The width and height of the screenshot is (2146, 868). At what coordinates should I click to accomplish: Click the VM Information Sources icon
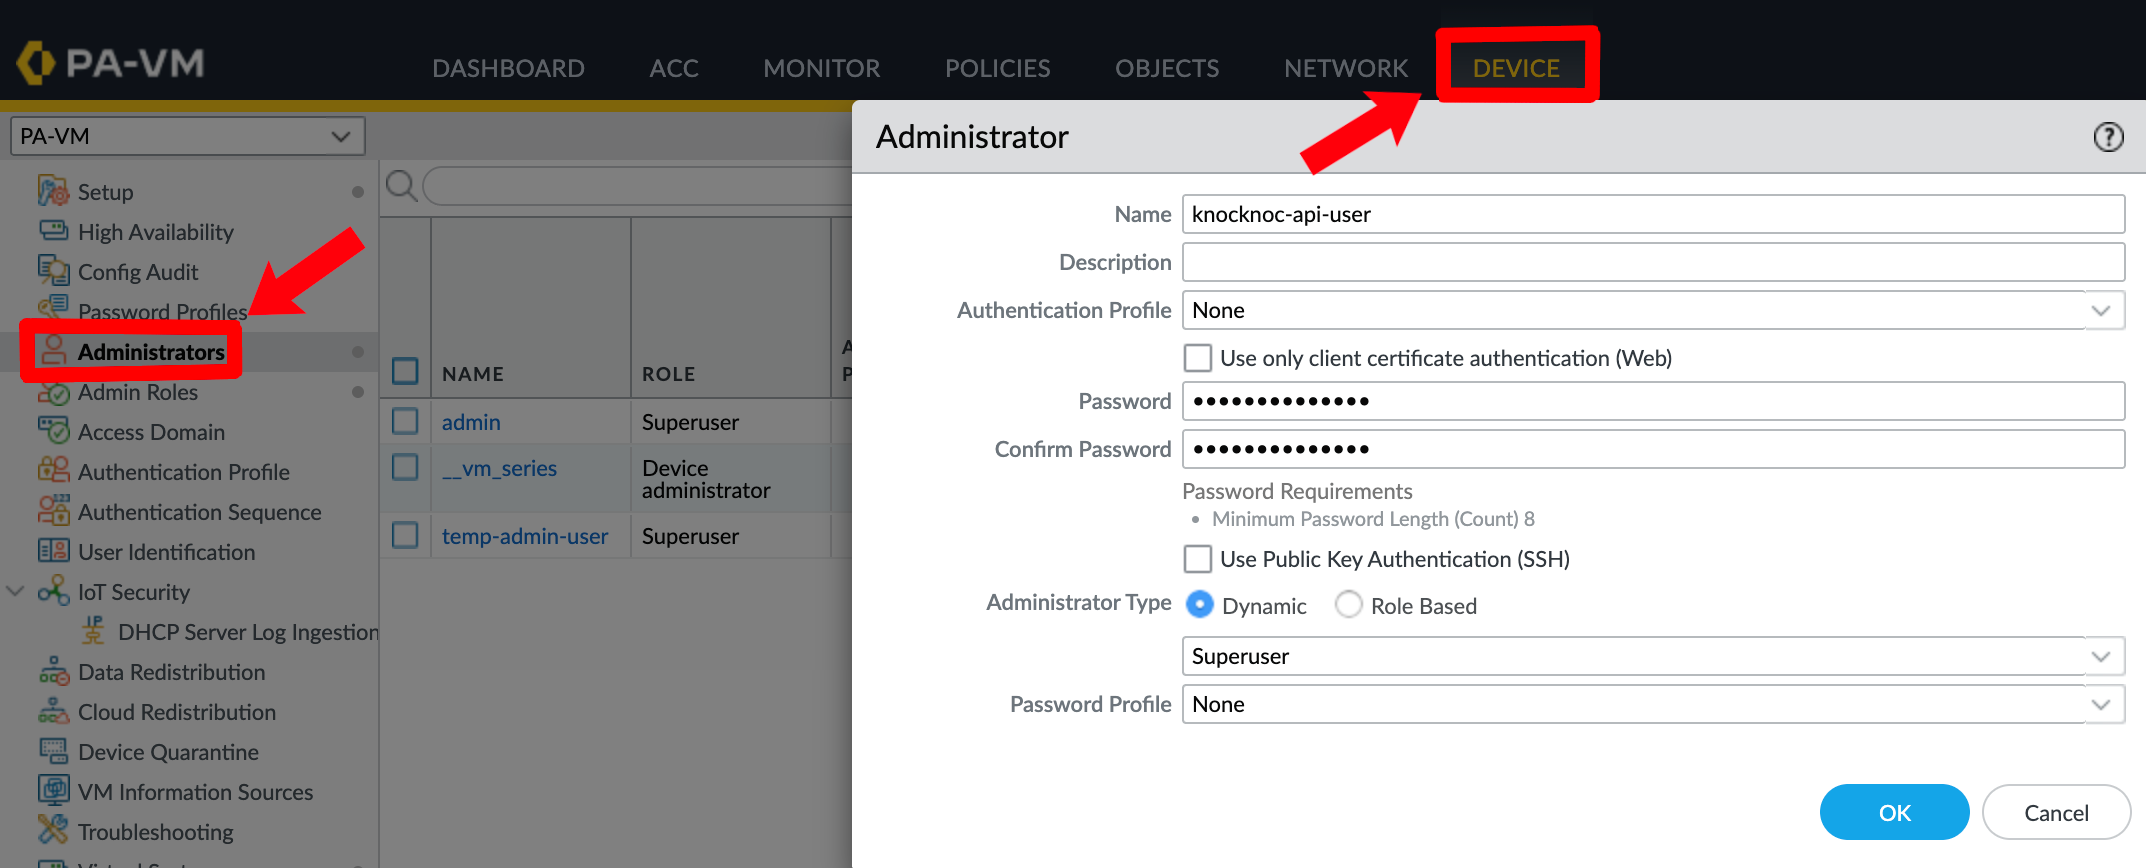pos(53,790)
